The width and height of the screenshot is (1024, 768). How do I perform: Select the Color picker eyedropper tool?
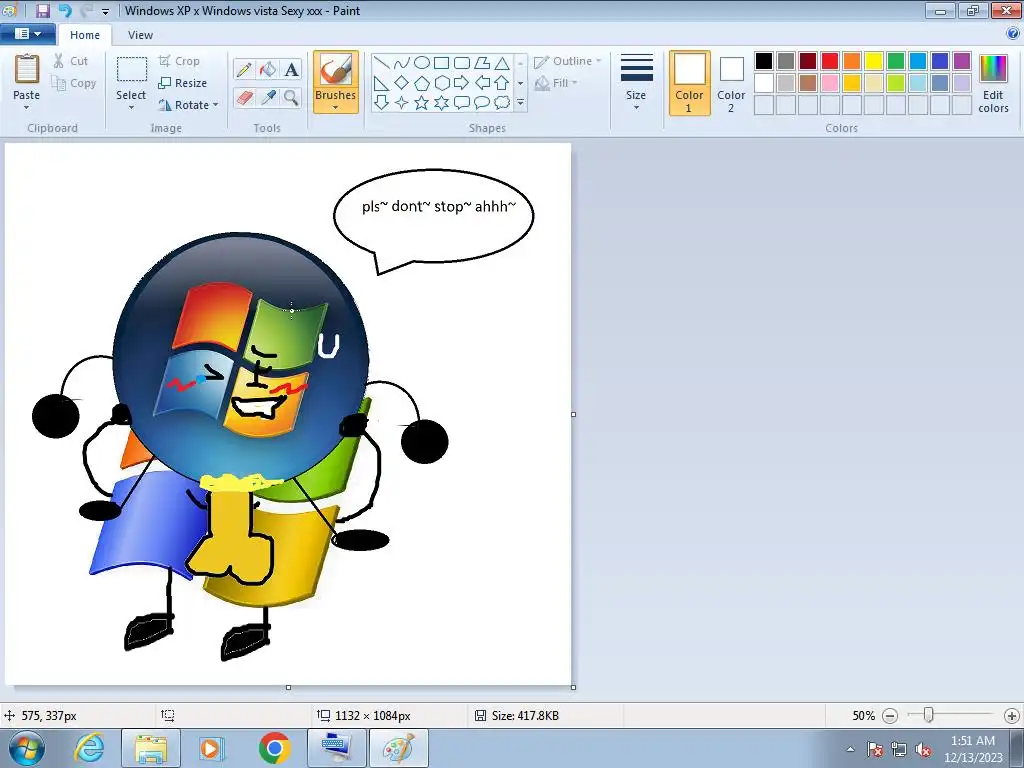(268, 98)
